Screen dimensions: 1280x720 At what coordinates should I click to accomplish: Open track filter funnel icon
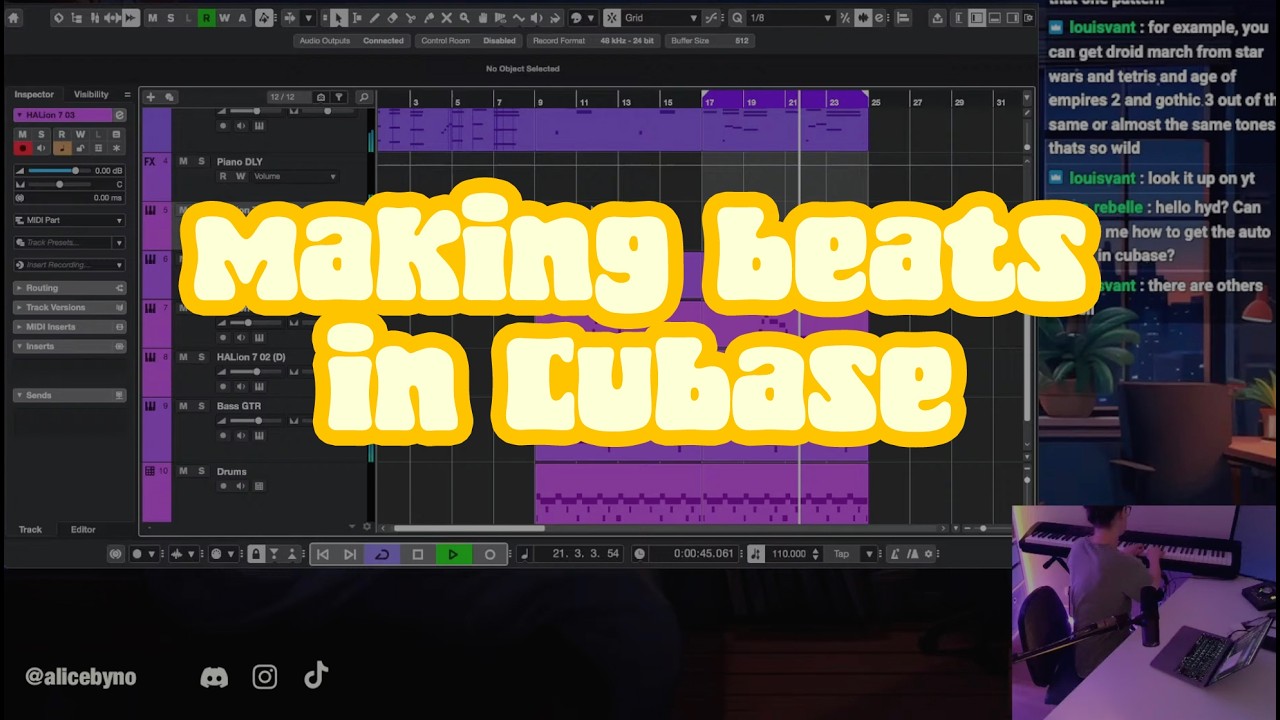[340, 97]
